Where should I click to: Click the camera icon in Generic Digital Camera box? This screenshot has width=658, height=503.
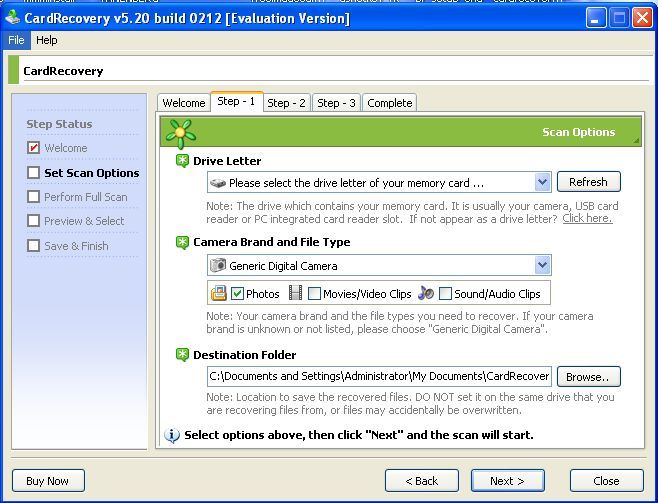click(218, 265)
